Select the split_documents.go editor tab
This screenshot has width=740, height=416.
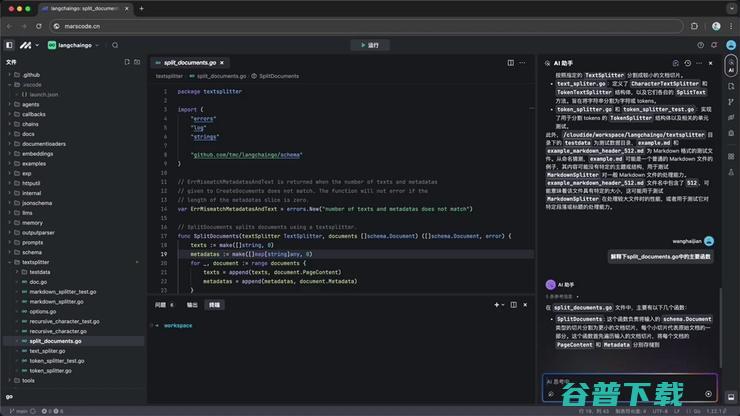(189, 63)
